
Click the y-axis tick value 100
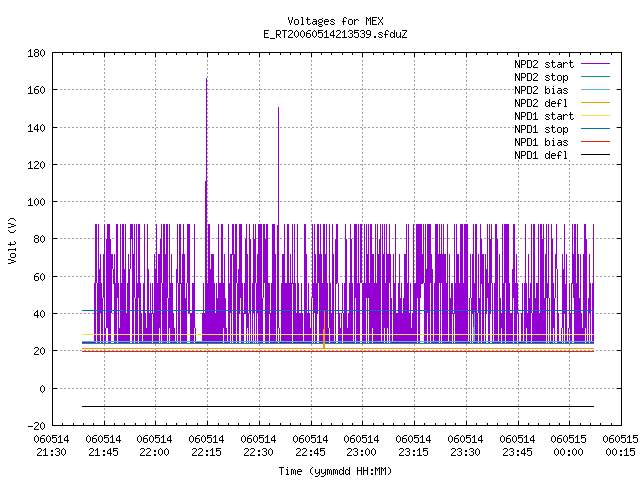36,202
